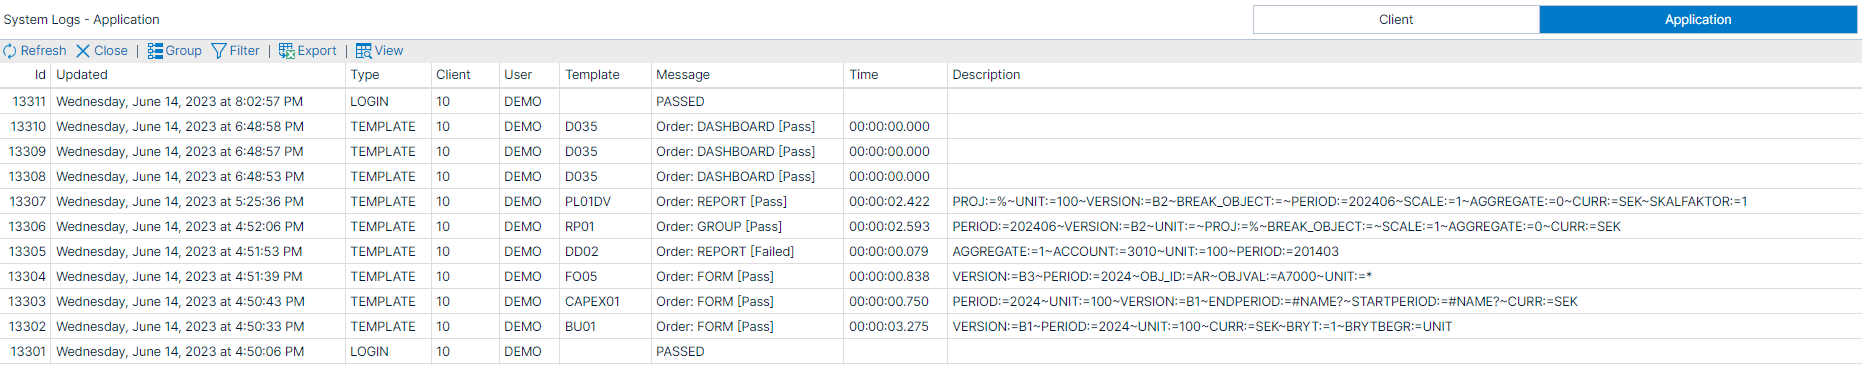Screen dimensions: 1862x365
Task: Open the View icon in toolbar
Action: [x=364, y=51]
